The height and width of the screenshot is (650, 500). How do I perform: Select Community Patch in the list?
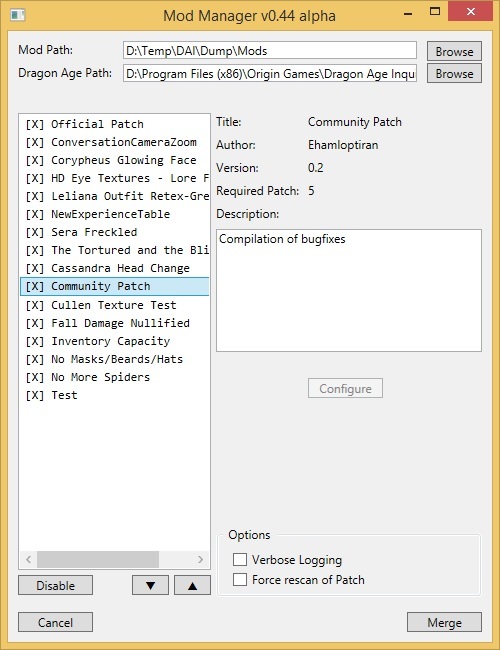coord(114,286)
